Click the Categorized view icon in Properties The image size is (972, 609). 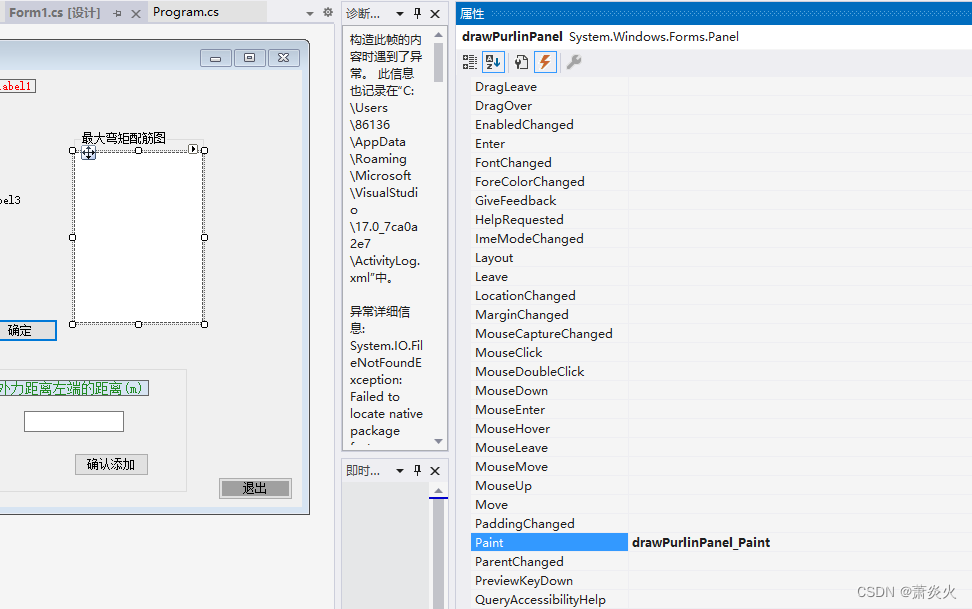coord(469,61)
